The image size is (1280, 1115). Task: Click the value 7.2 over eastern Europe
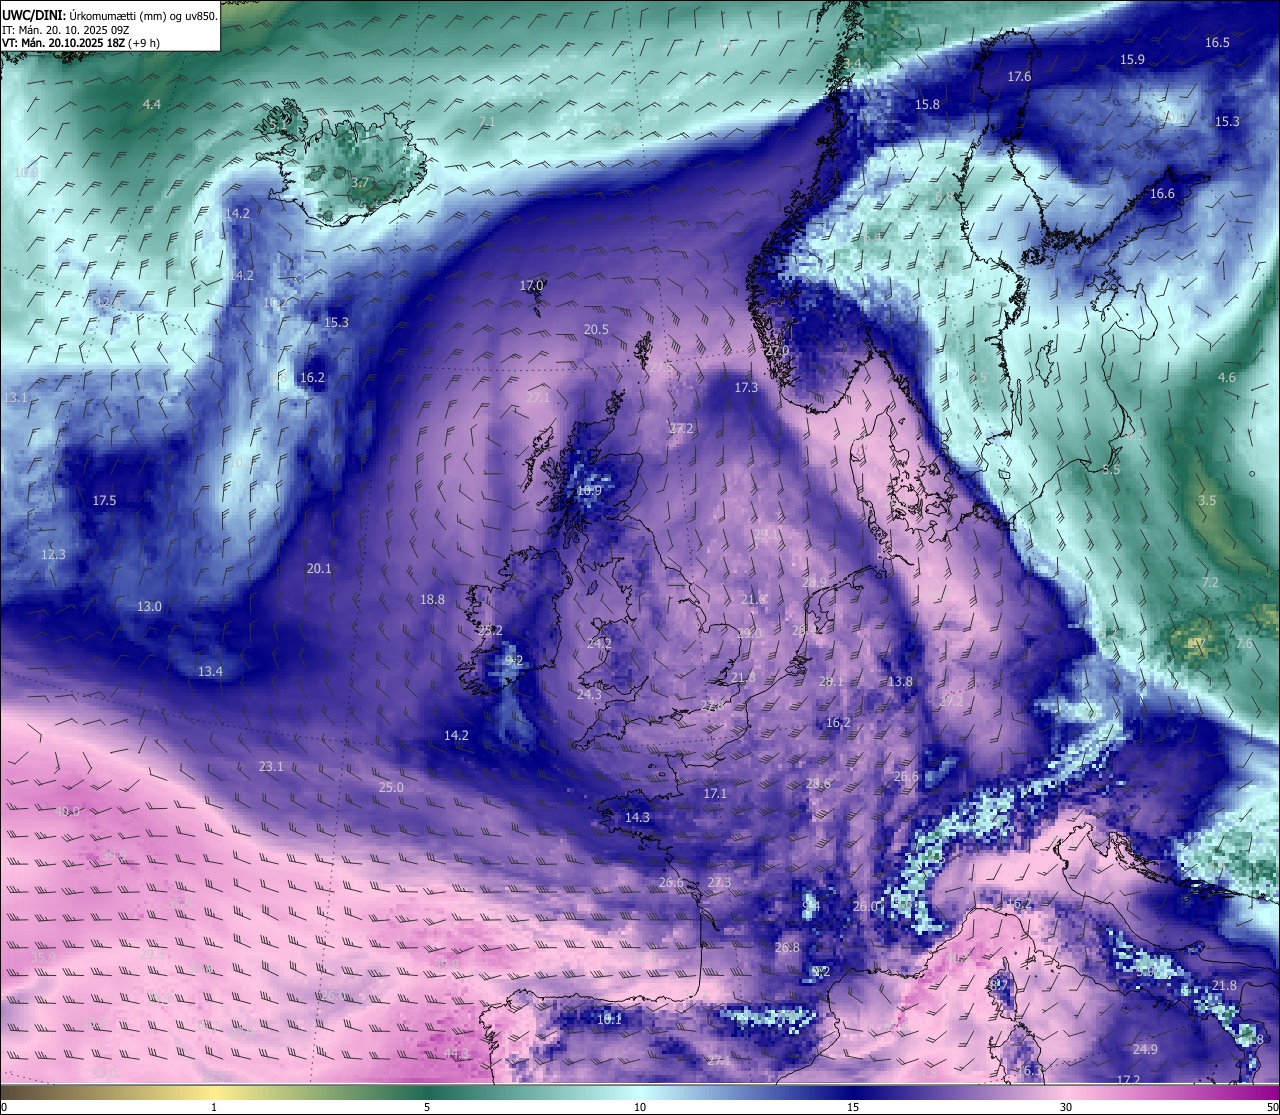(1210, 582)
